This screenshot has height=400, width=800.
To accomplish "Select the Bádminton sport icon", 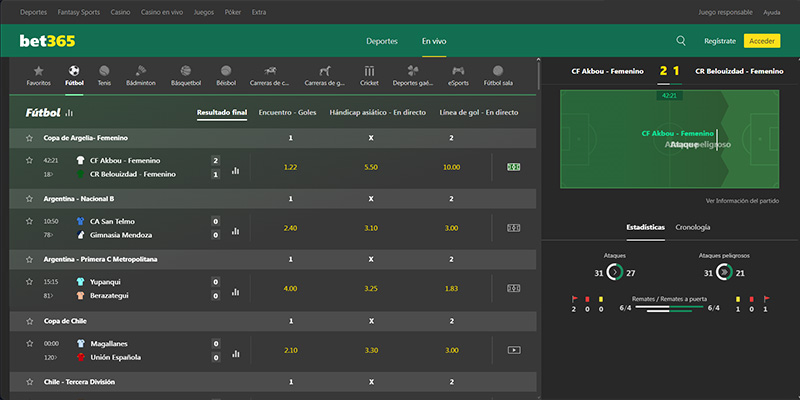I will (x=141, y=71).
